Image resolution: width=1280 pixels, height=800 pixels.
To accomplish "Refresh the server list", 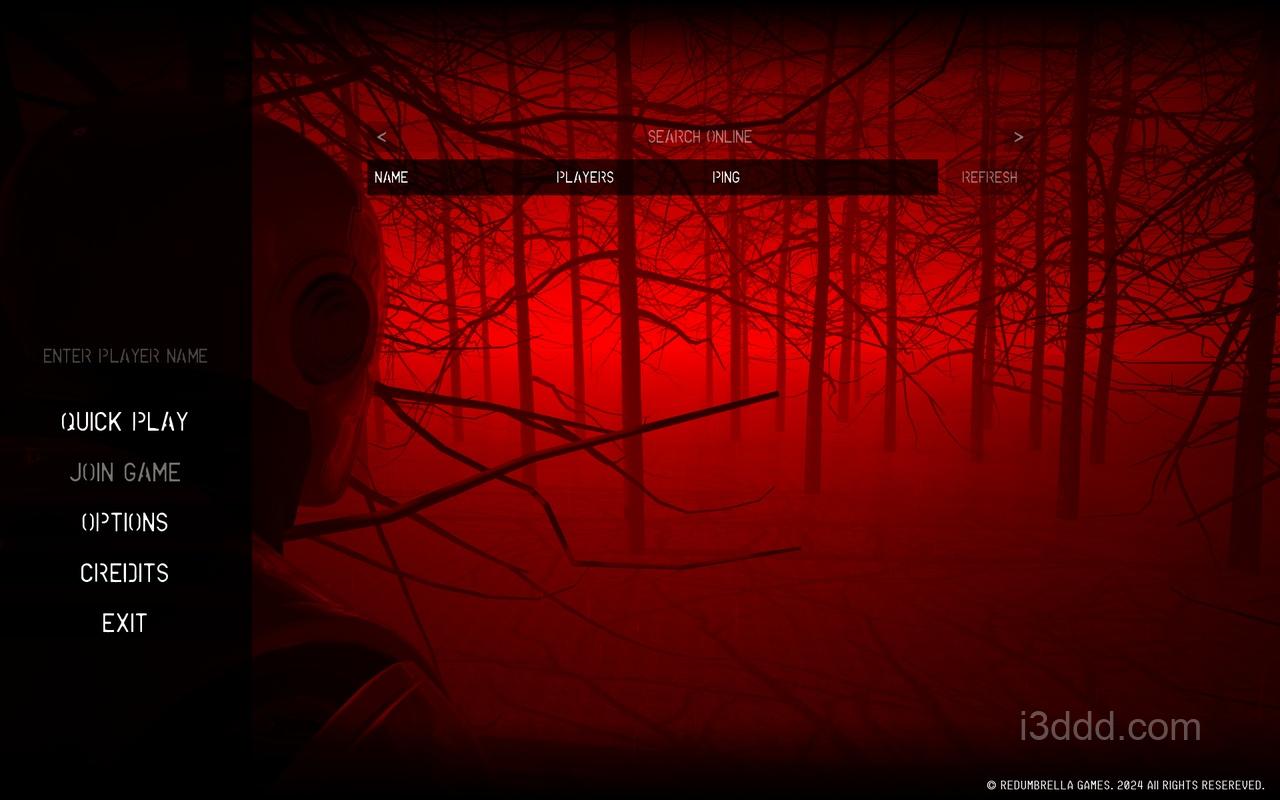I will tap(989, 177).
